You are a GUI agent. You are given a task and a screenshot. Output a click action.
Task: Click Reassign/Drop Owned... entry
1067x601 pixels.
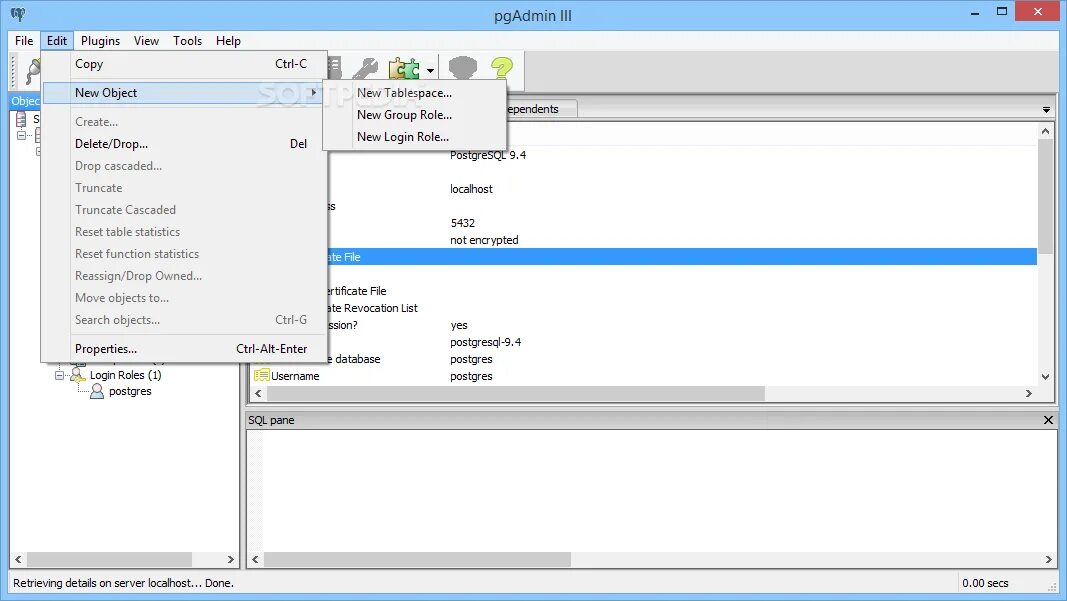[185, 276]
